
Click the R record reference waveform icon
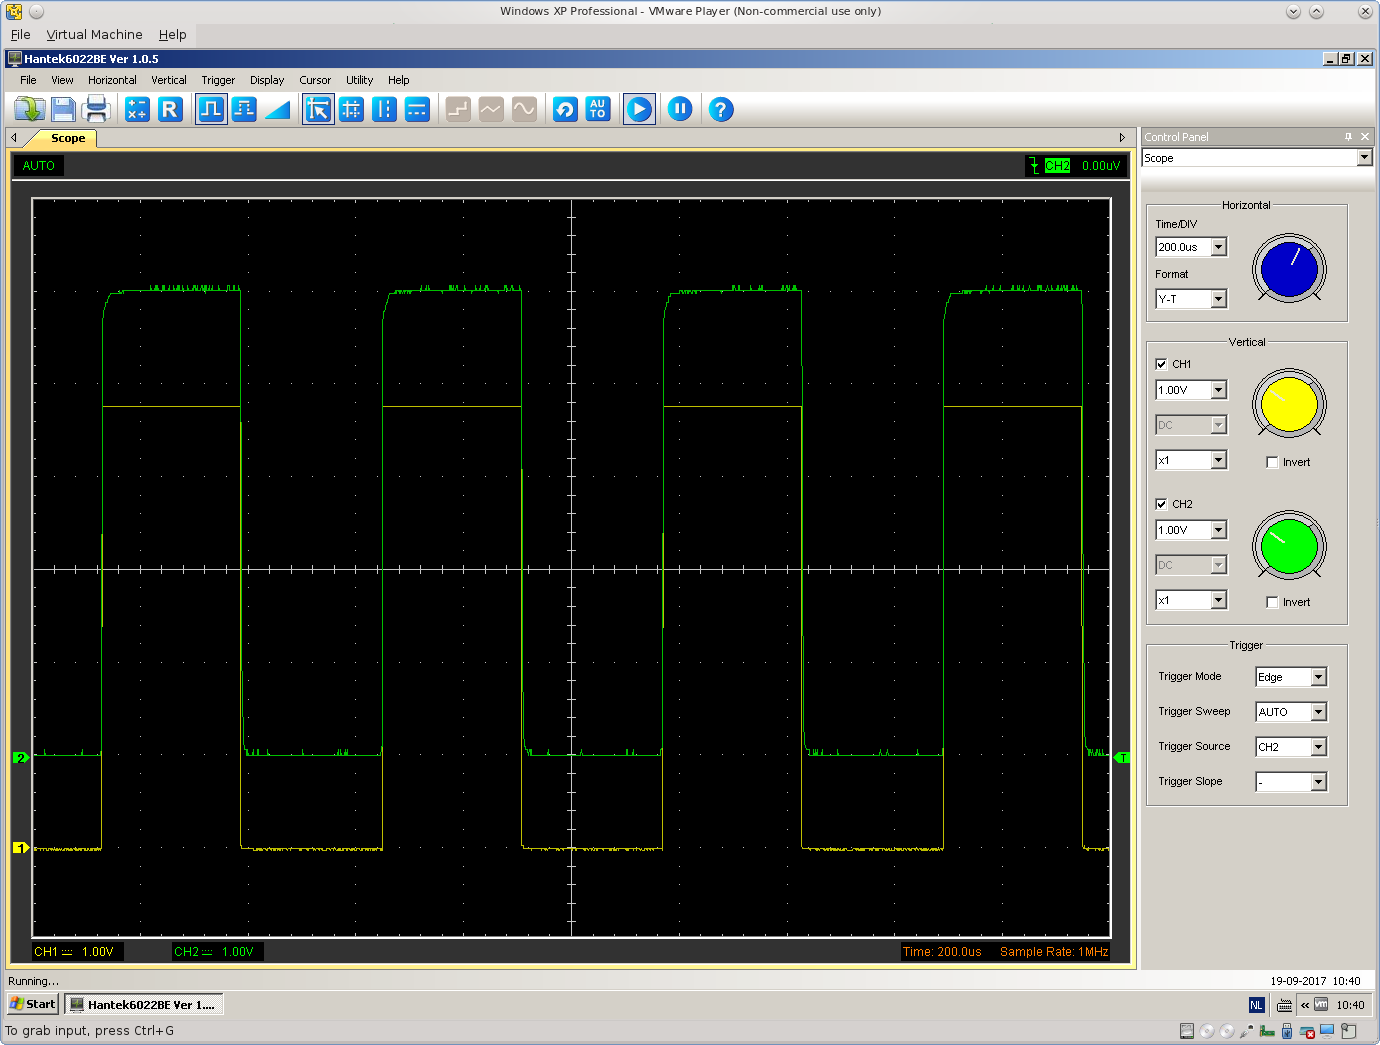tap(171, 109)
